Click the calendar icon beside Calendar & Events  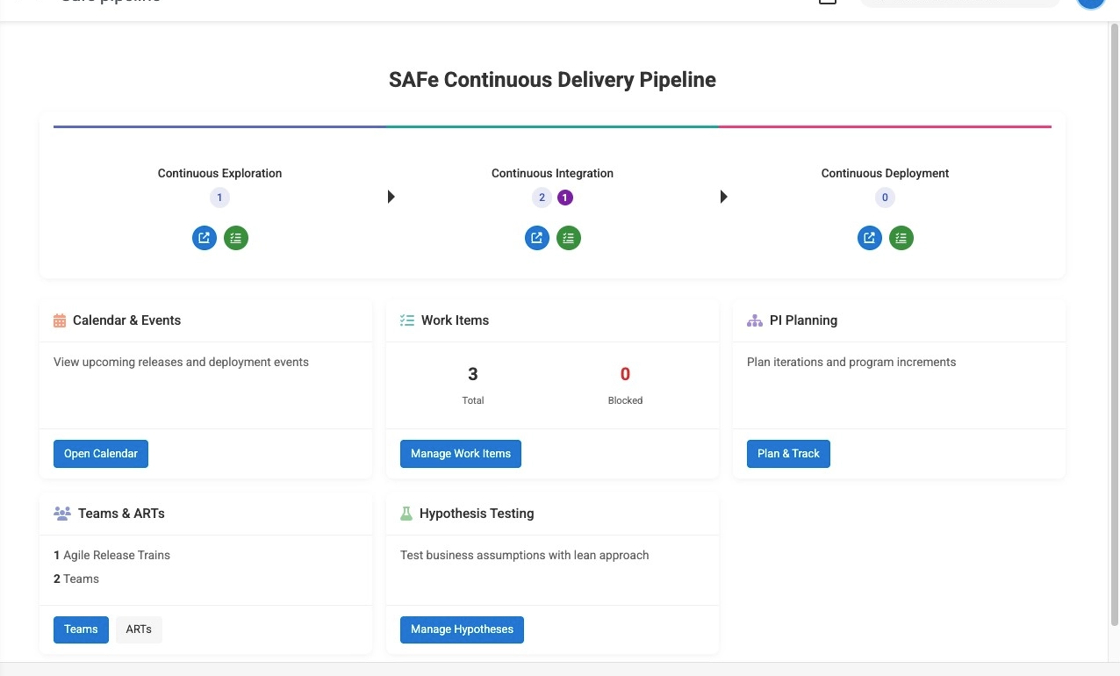pos(59,320)
